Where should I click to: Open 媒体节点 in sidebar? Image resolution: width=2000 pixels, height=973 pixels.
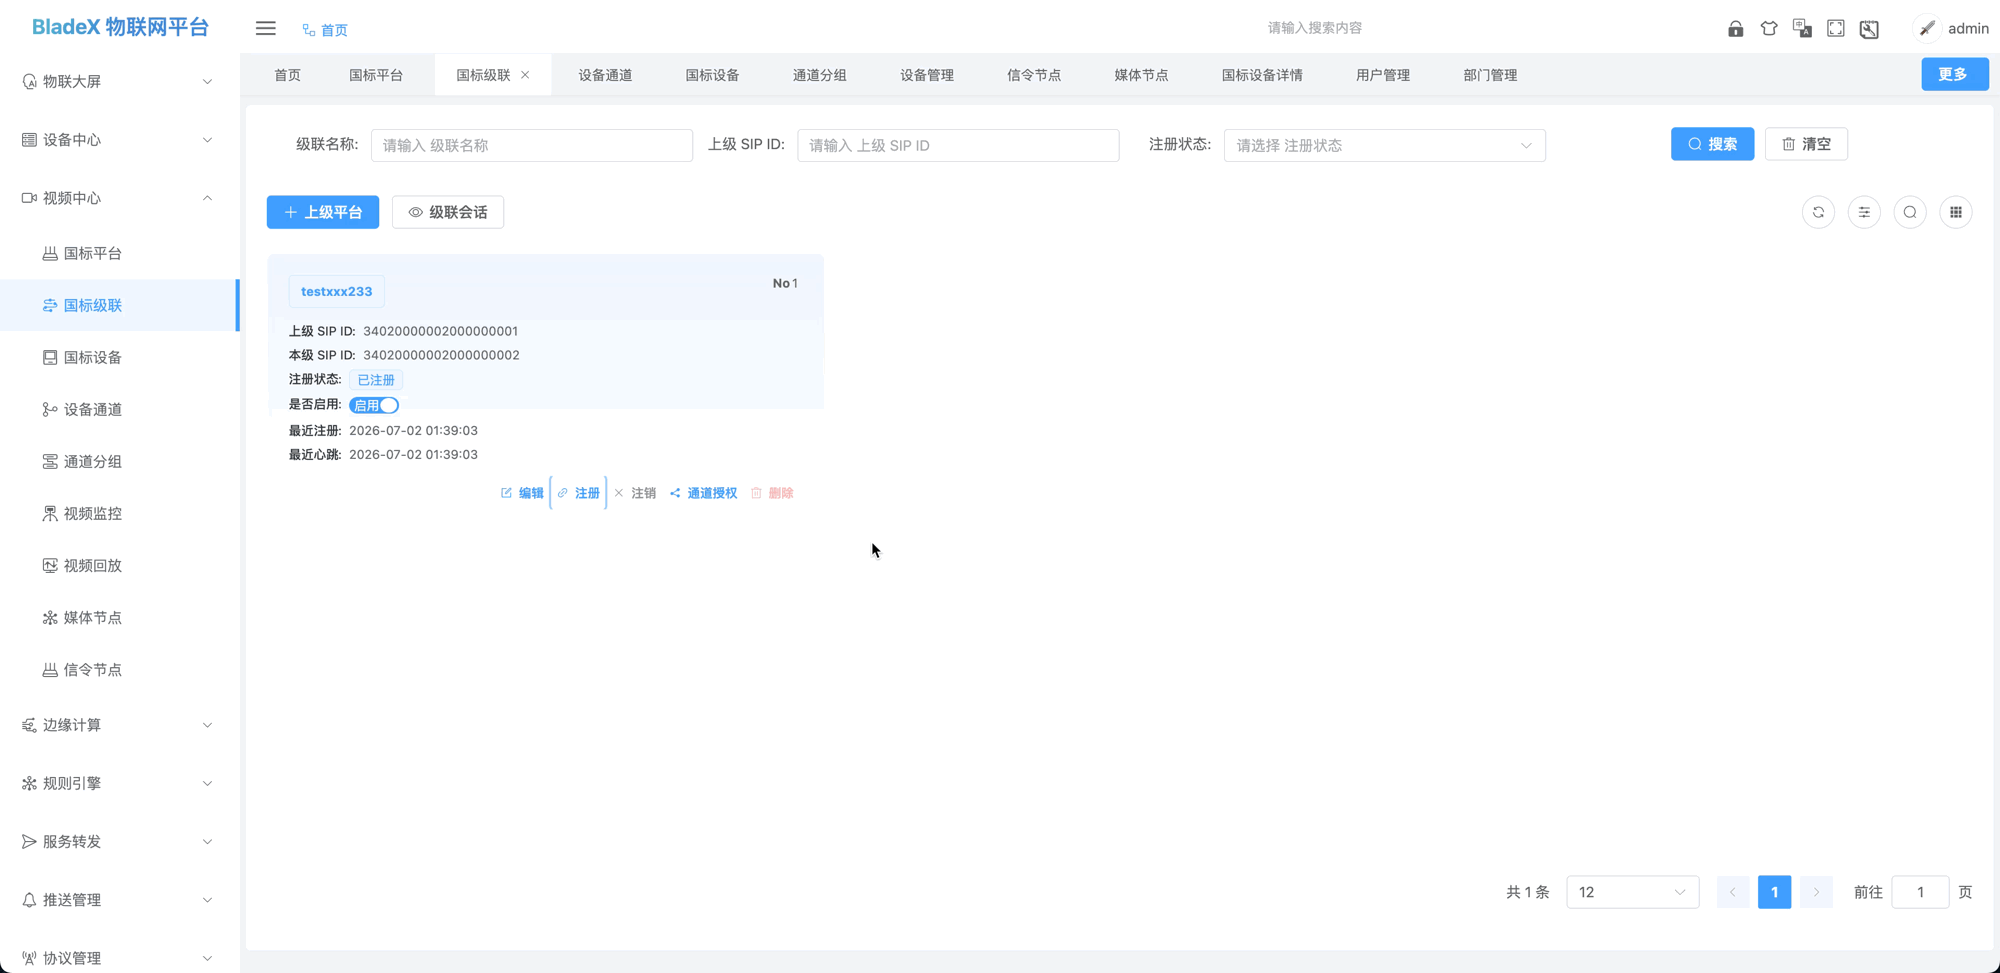[120, 617]
